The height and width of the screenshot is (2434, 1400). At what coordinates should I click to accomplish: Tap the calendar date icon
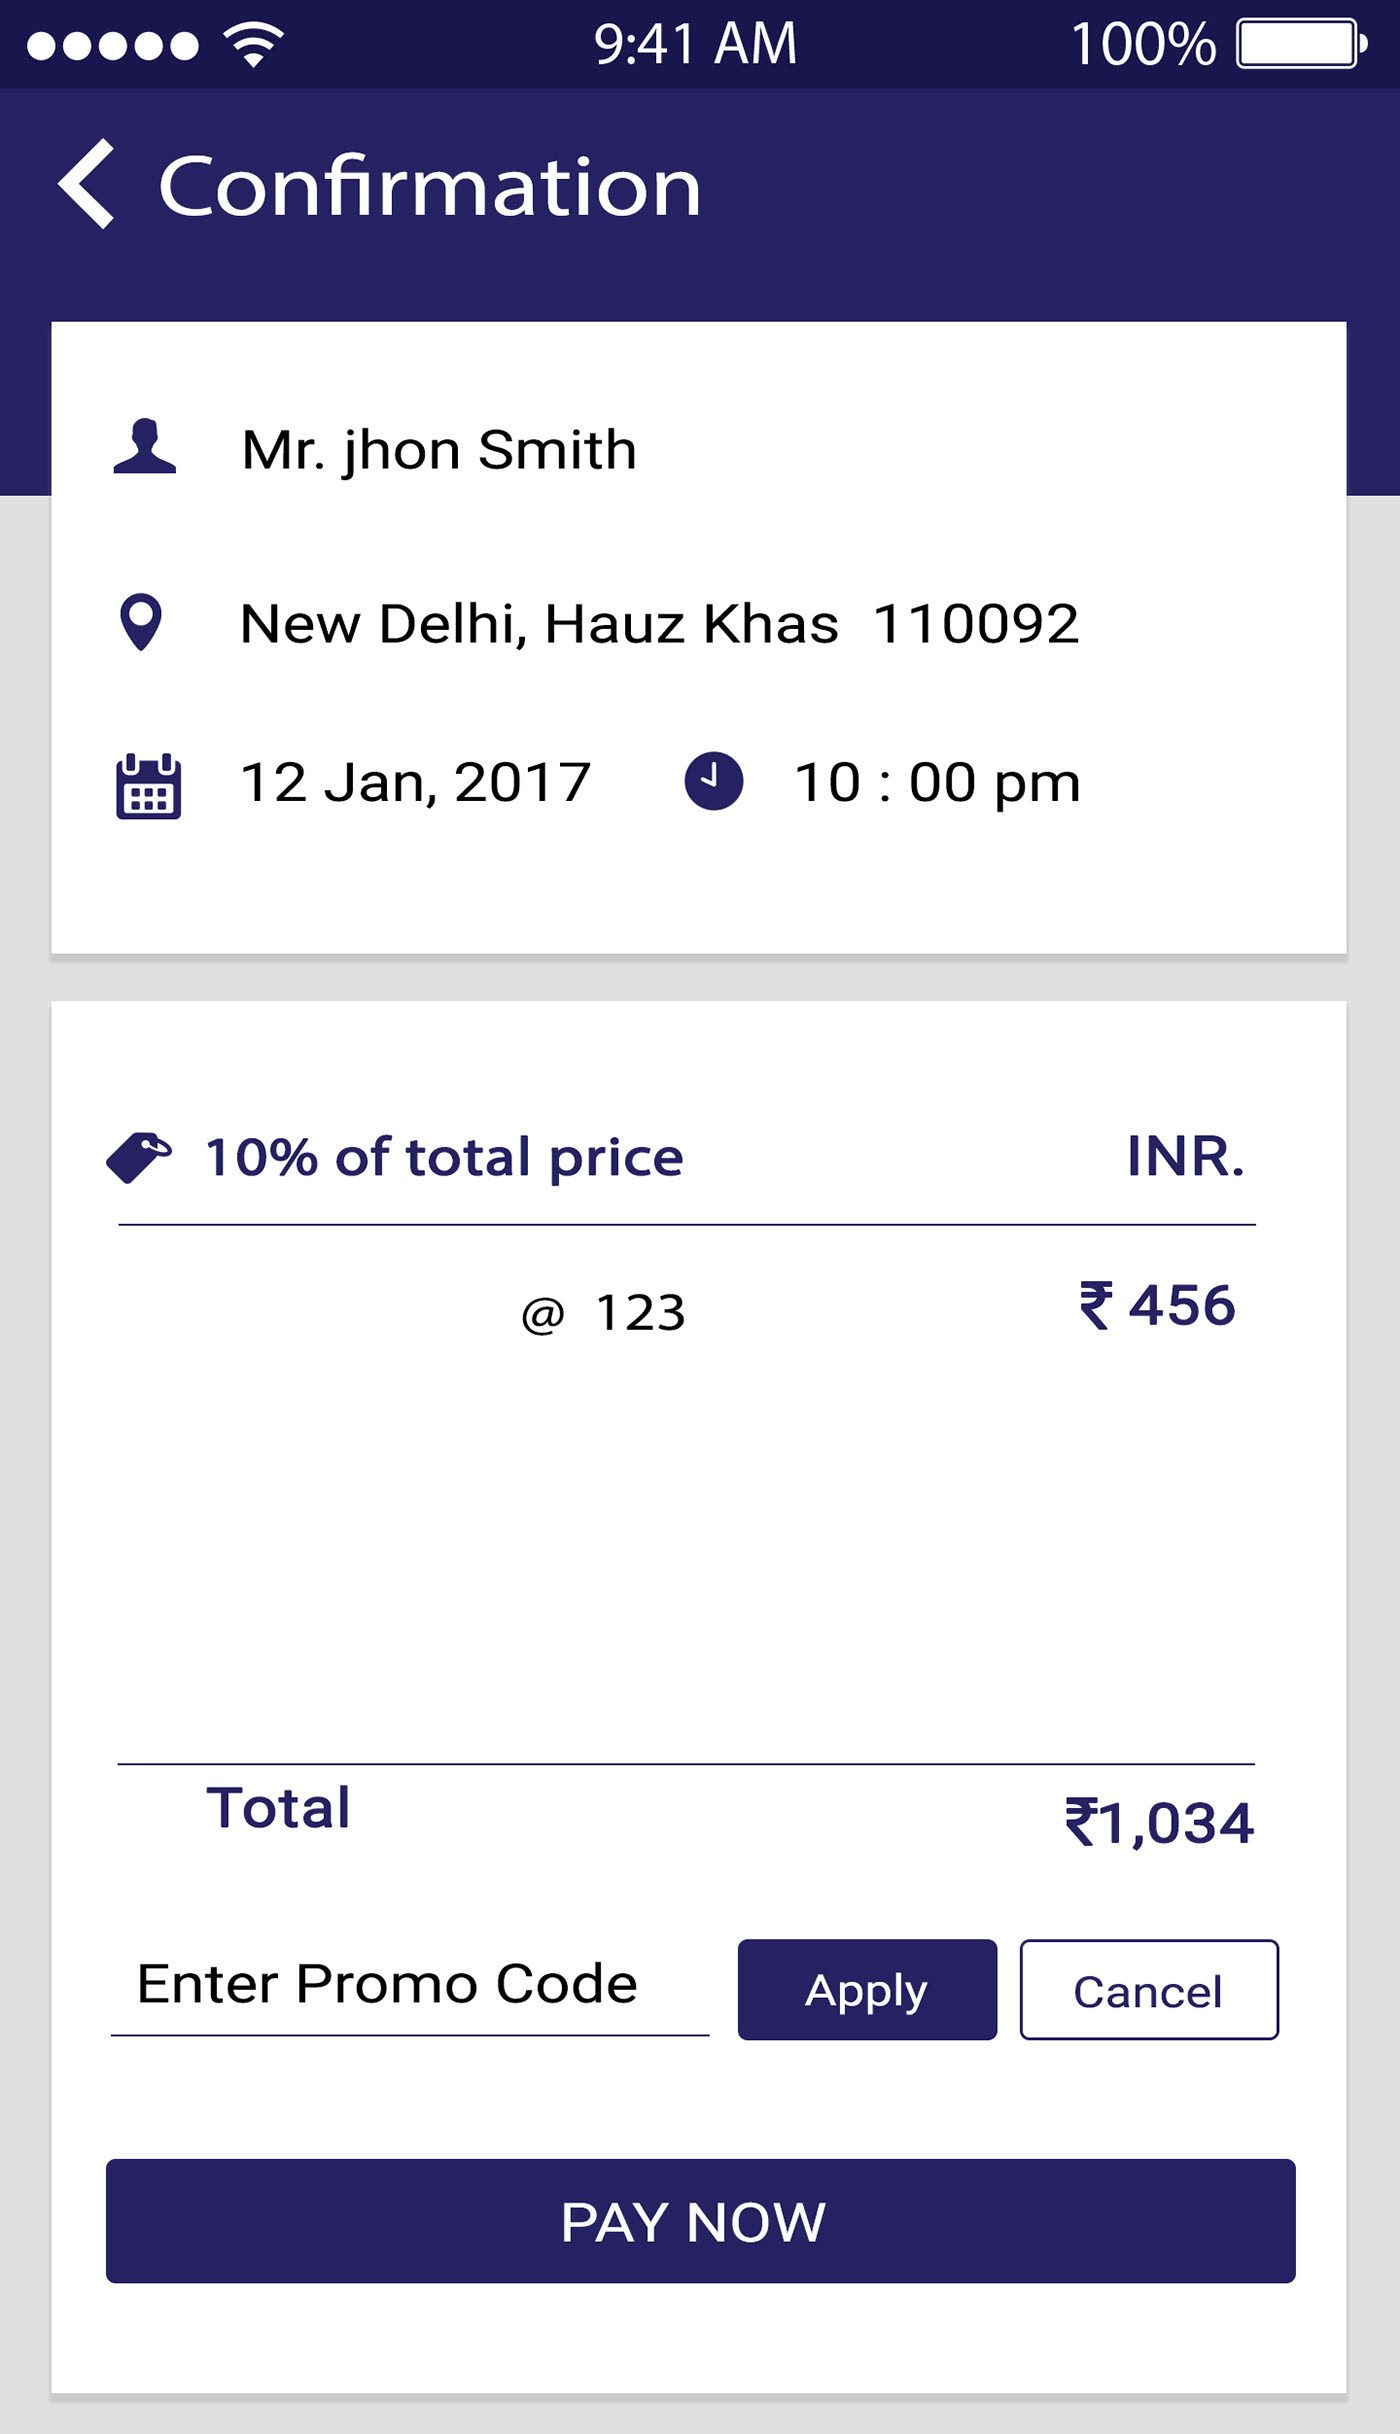pyautogui.click(x=148, y=786)
